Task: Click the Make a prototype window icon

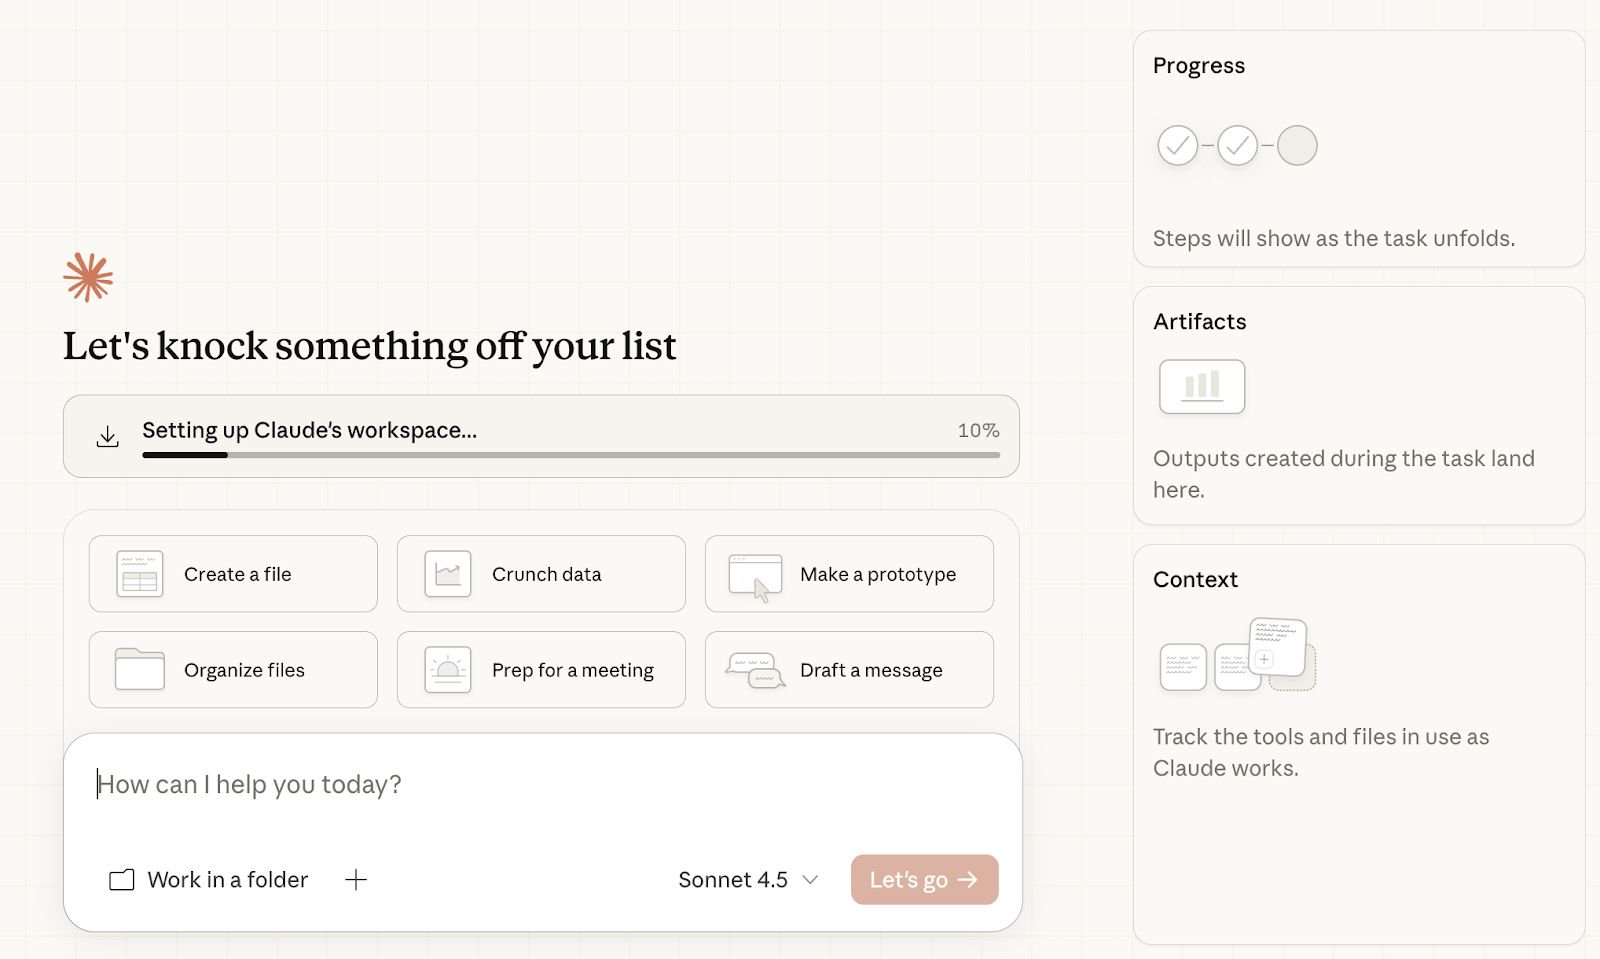Action: coord(756,576)
